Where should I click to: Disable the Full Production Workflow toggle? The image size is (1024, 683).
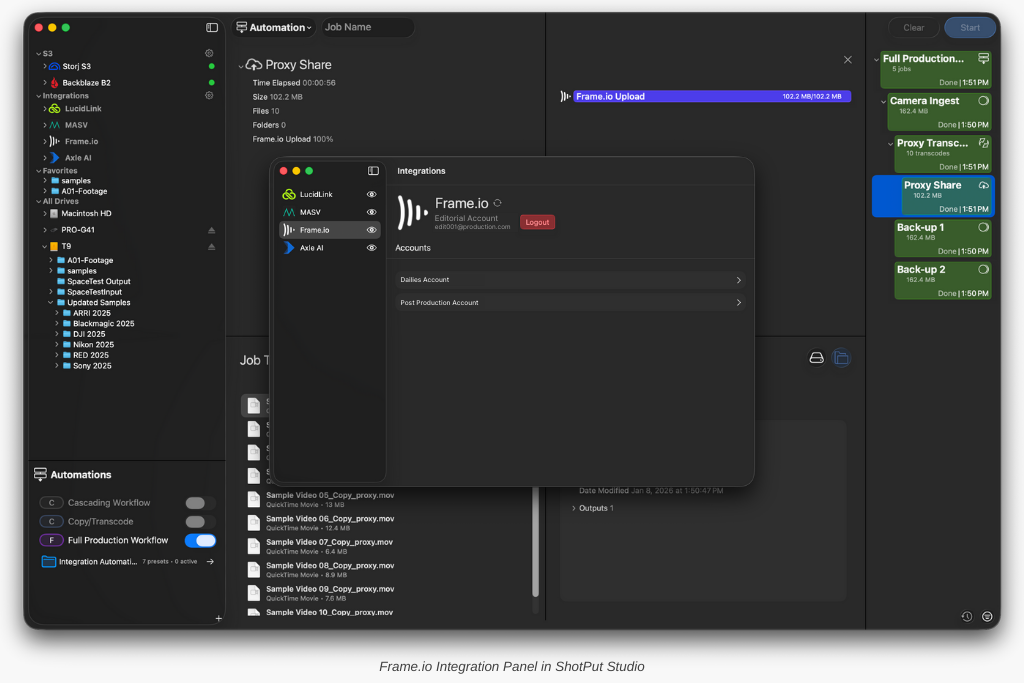[x=200, y=540]
